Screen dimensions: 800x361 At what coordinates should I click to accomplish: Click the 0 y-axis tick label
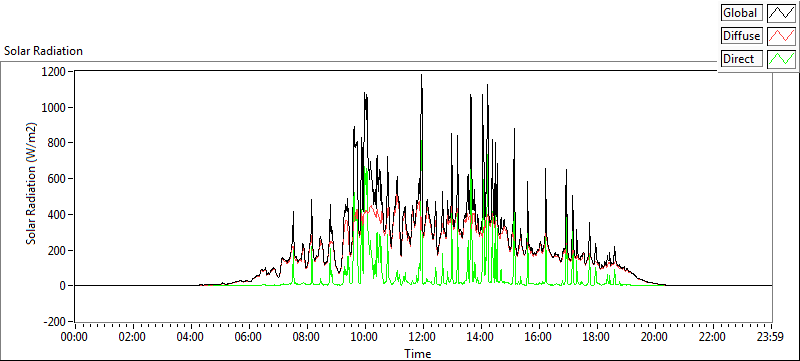point(63,286)
